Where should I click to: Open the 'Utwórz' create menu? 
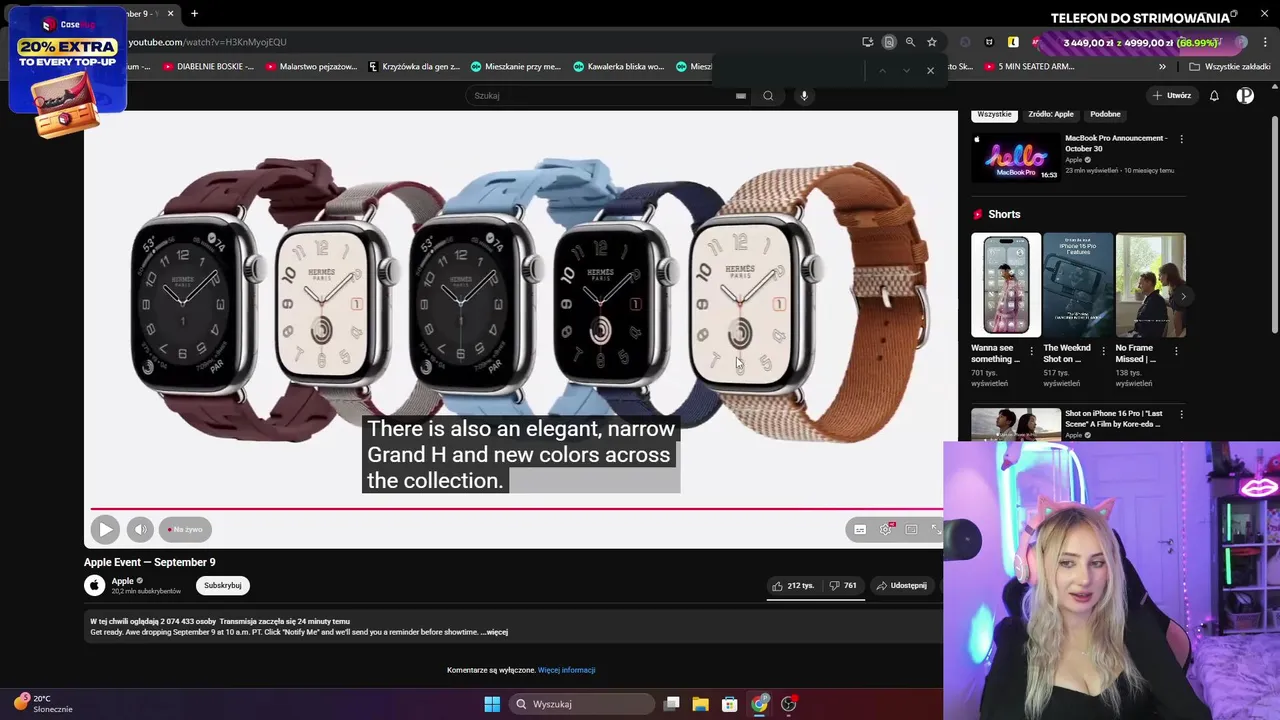tap(1172, 96)
